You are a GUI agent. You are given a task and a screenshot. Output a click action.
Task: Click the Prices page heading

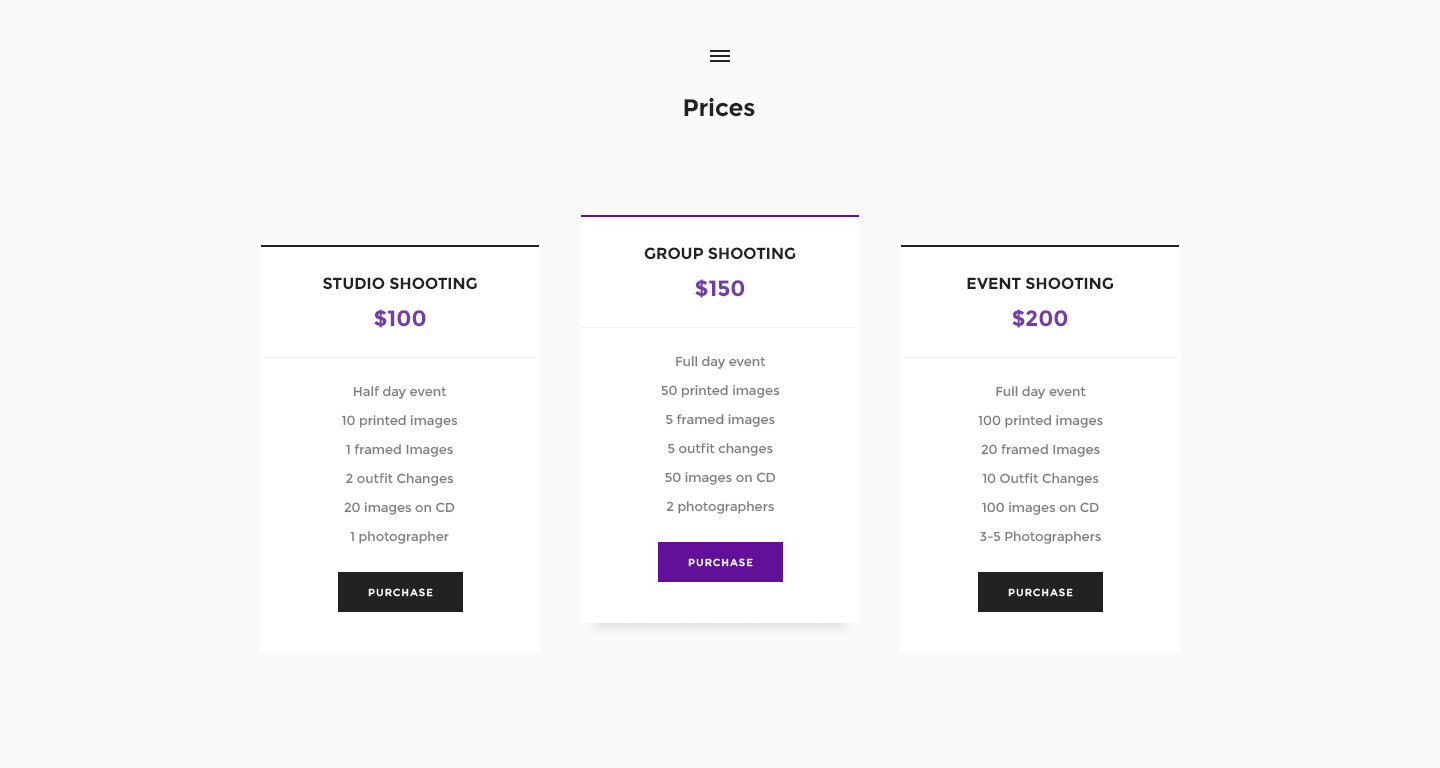[x=719, y=108]
